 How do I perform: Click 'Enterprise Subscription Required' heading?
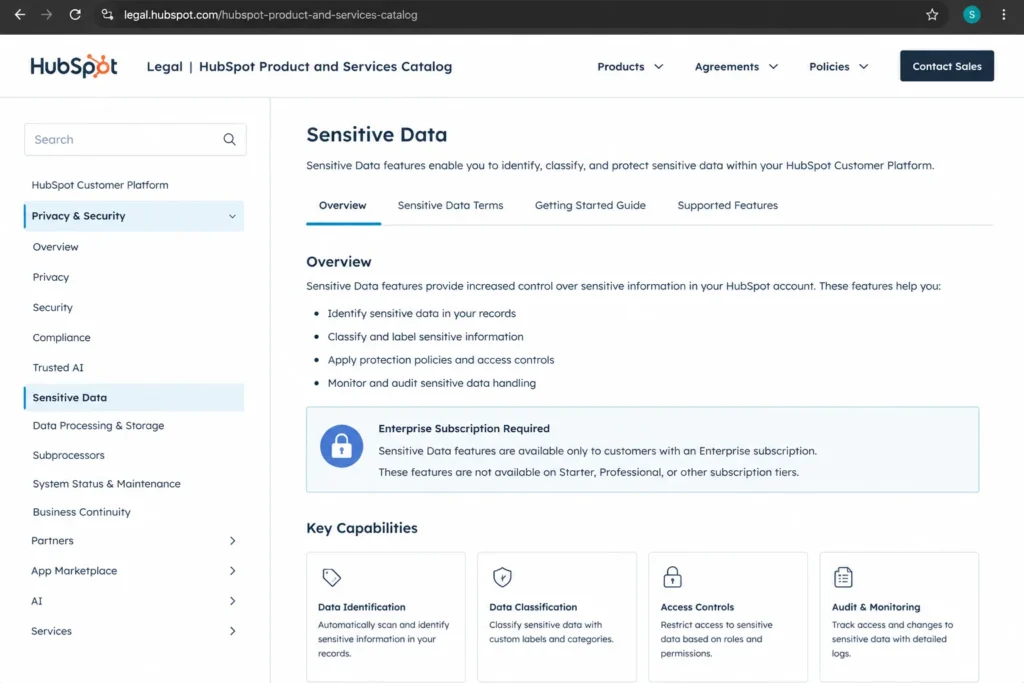(x=464, y=428)
